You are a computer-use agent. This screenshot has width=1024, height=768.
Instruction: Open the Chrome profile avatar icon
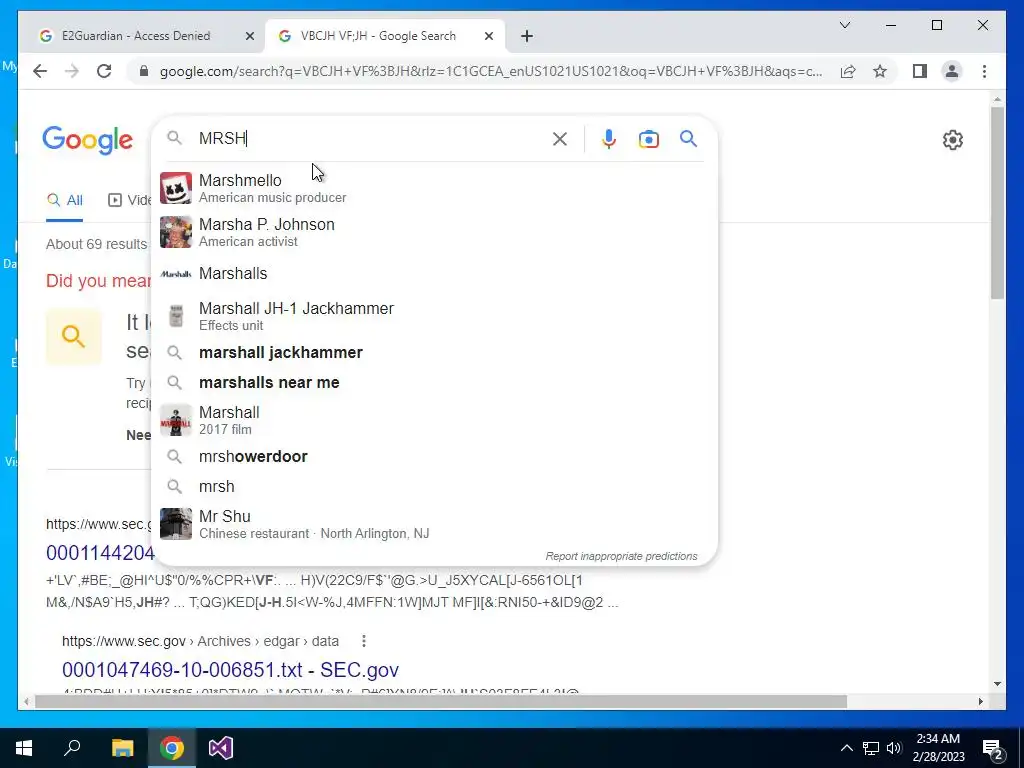(952, 71)
